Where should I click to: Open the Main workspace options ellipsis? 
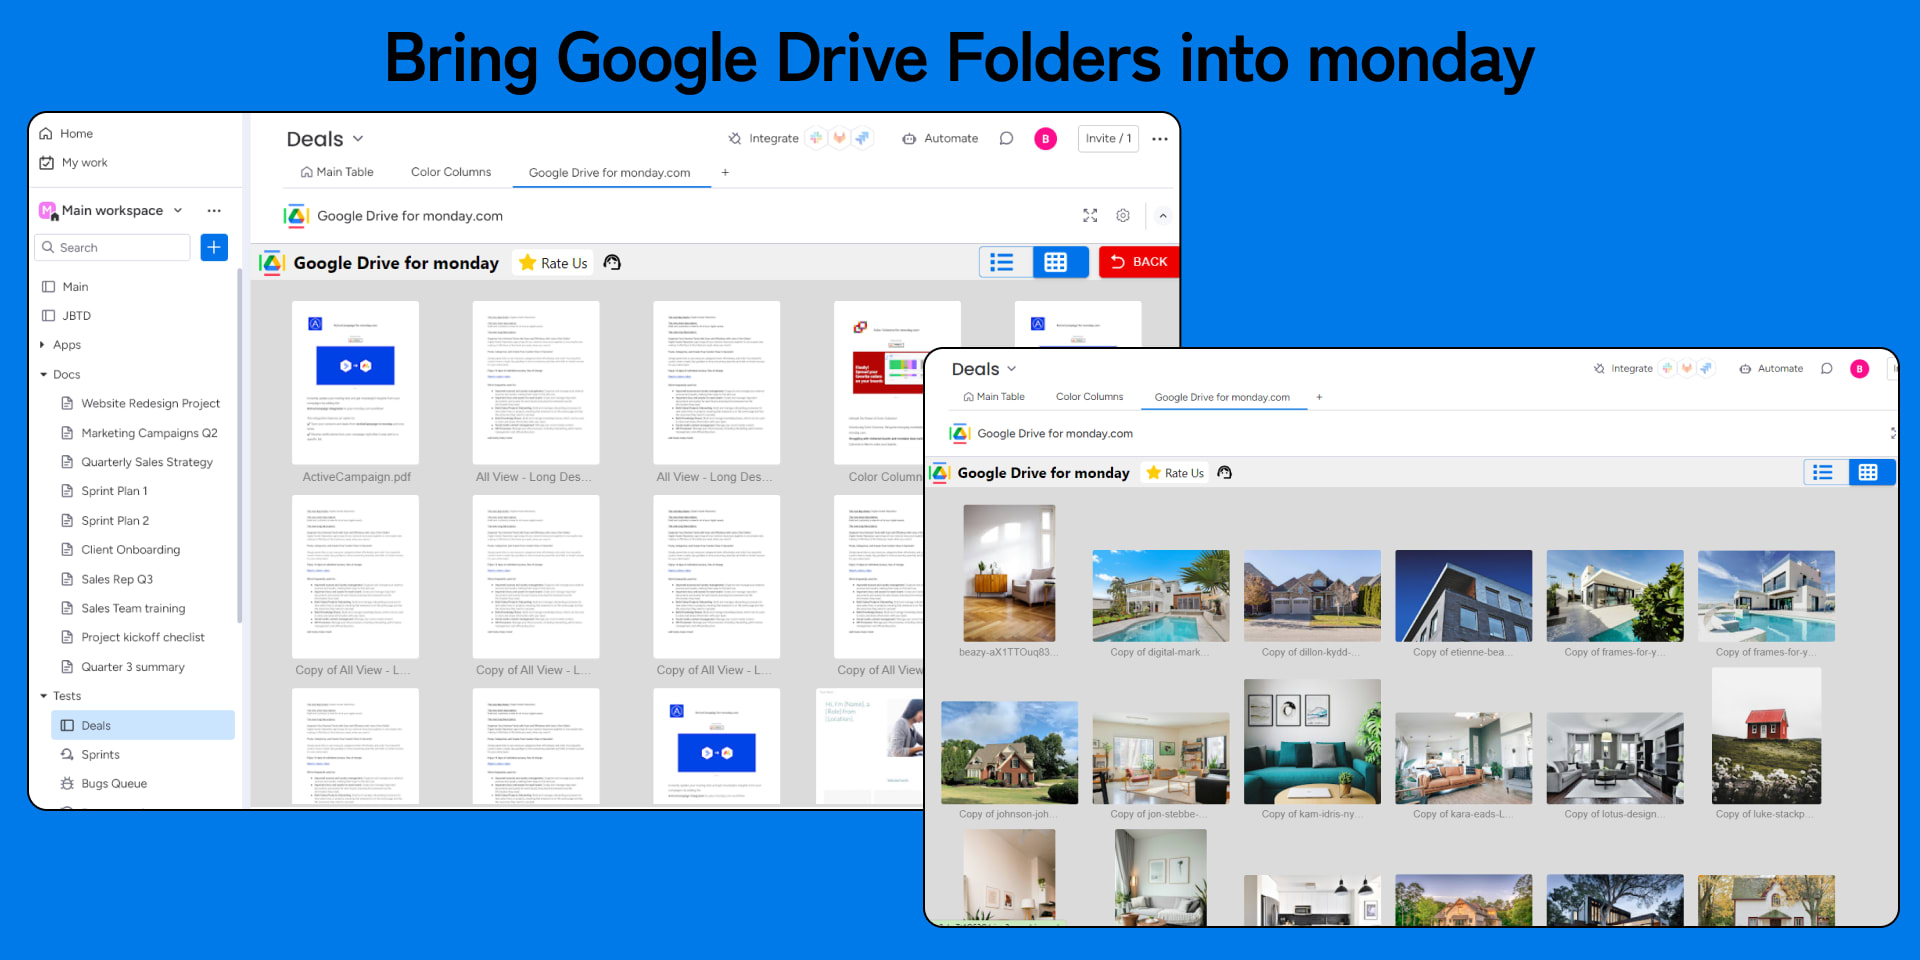[214, 210]
